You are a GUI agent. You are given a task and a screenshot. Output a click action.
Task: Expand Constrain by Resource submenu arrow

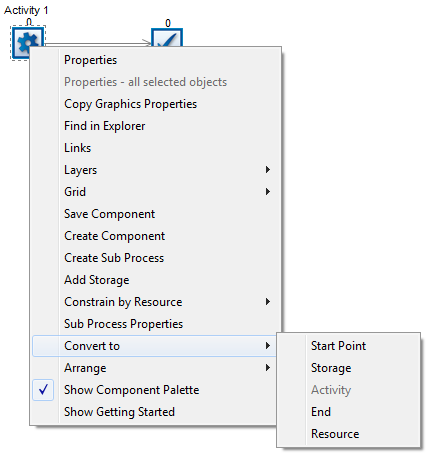[x=268, y=302]
